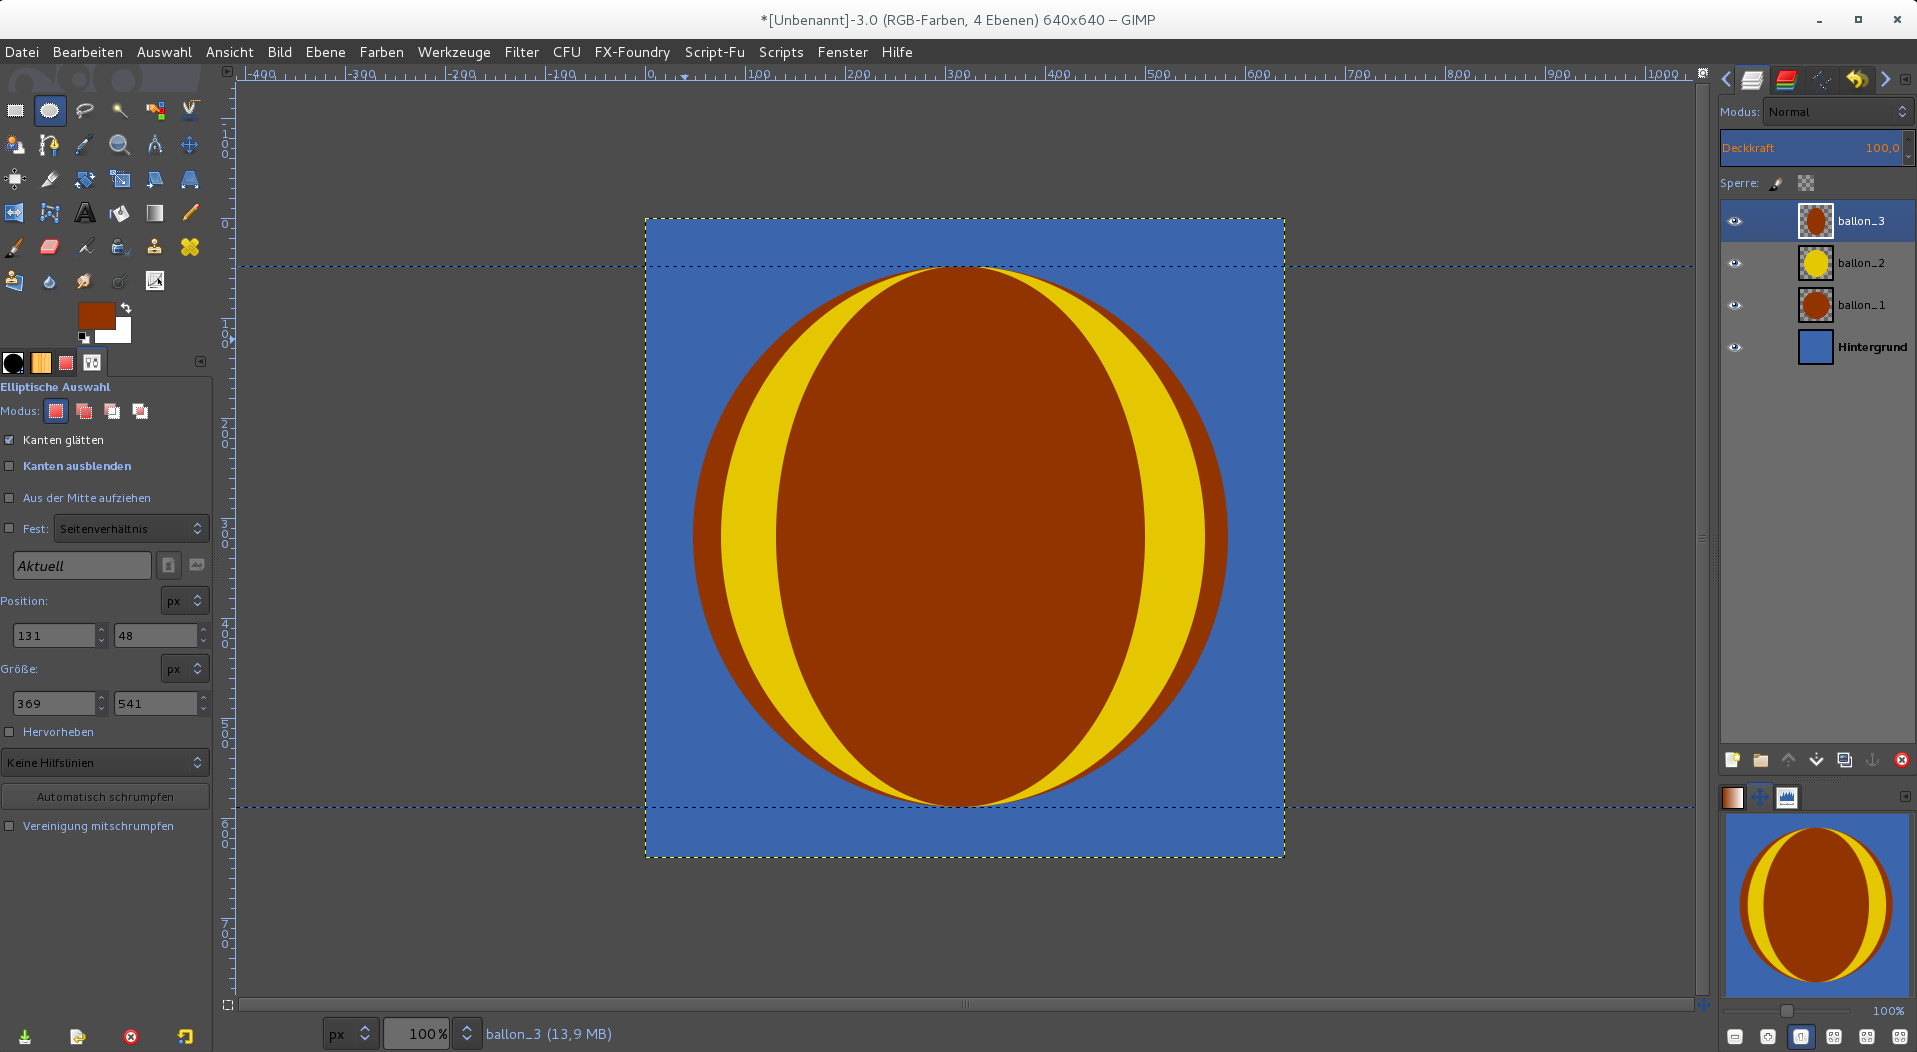1917x1052 pixels.
Task: Activate the Text tool
Action: [85, 213]
